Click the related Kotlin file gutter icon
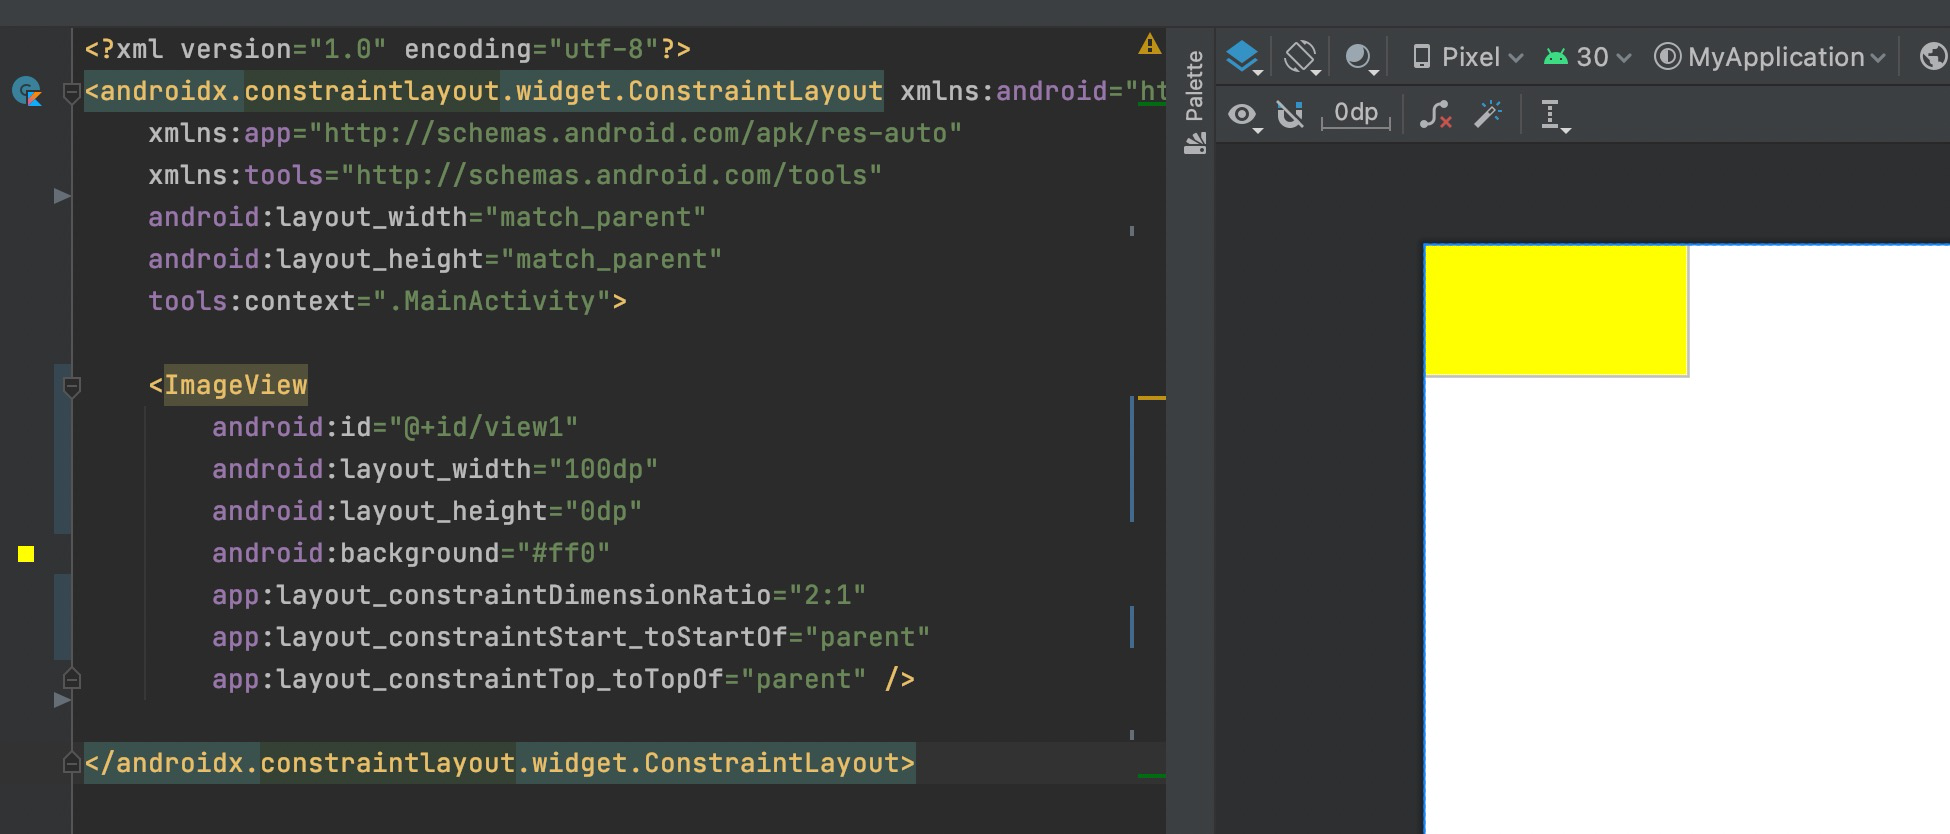This screenshot has height=834, width=1950. [27, 92]
